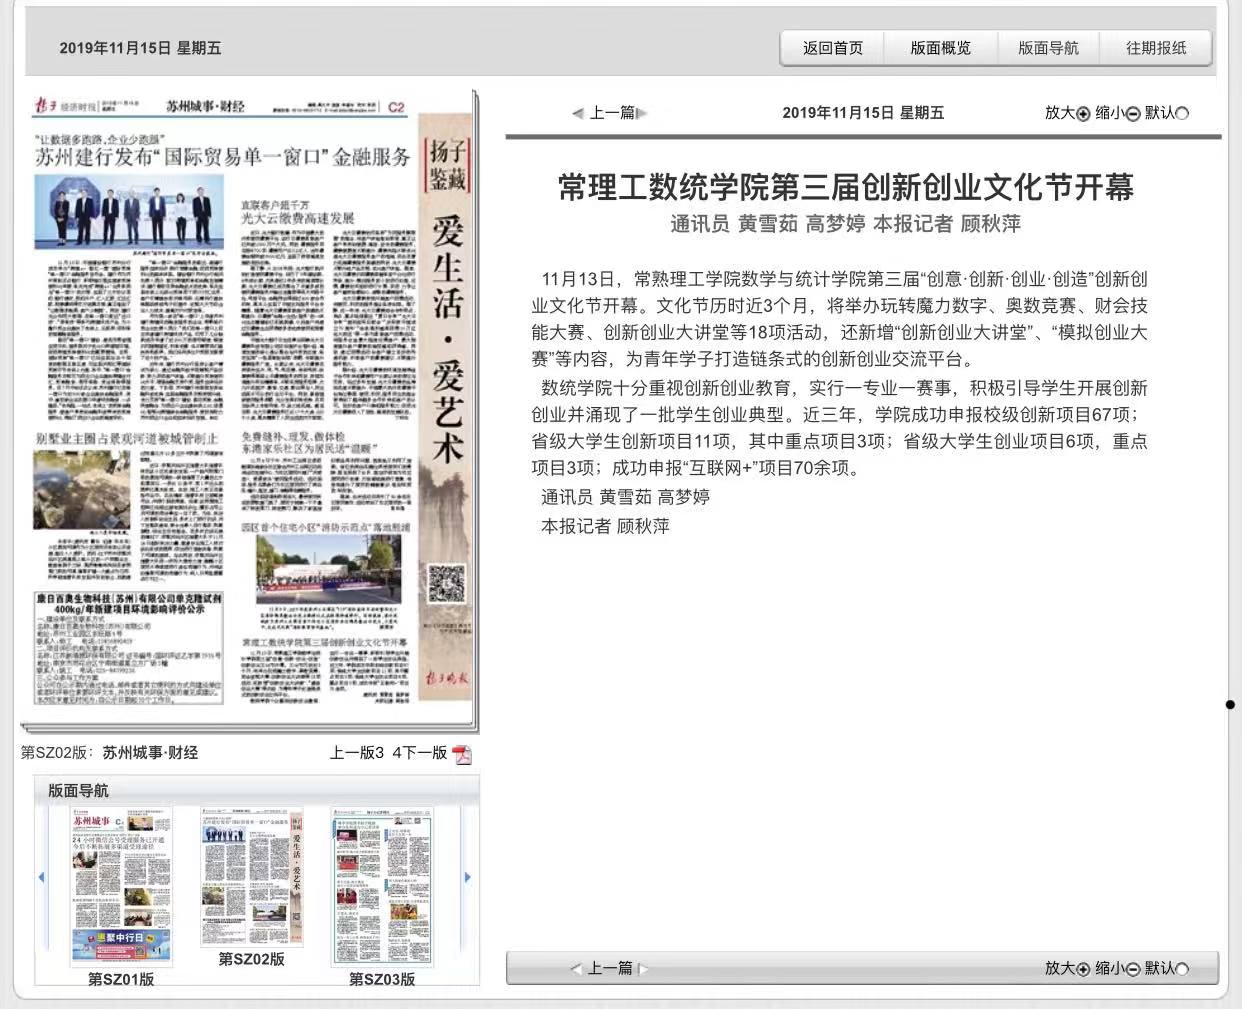Click the bottom zoom-out minus icon
This screenshot has height=1009, width=1242.
1133,969
